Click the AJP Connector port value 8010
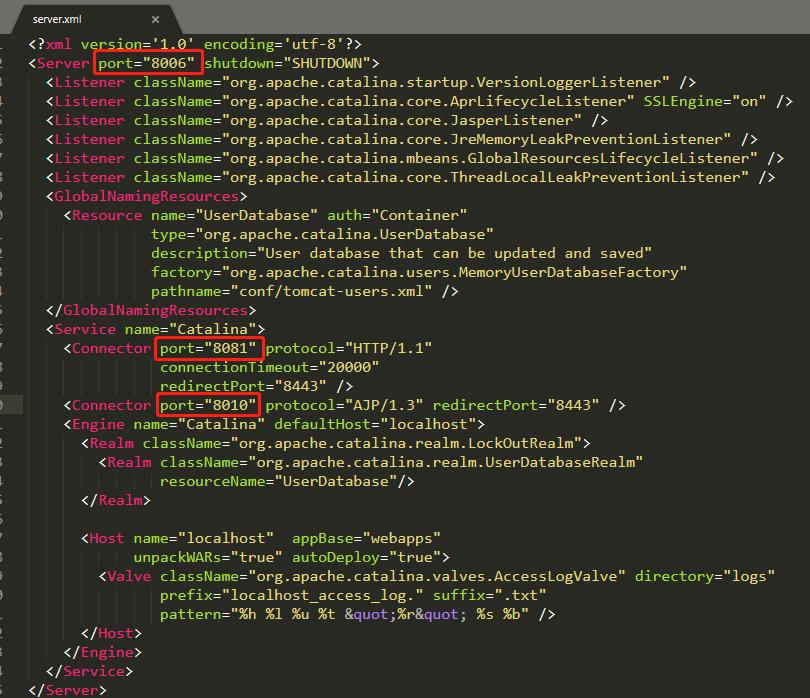 click(229, 405)
